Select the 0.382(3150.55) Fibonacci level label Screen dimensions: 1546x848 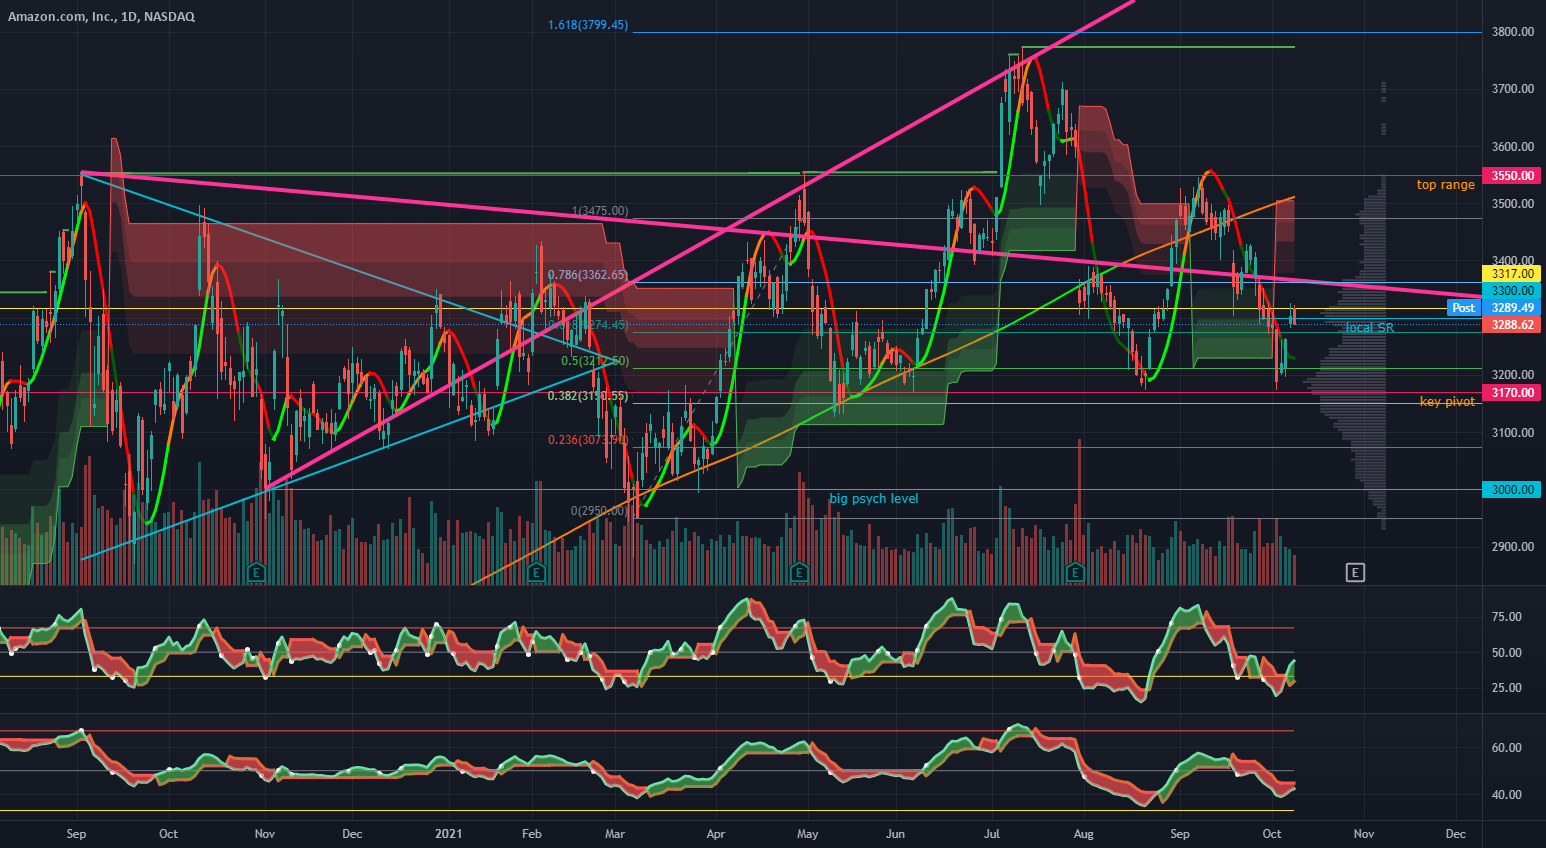[588, 397]
